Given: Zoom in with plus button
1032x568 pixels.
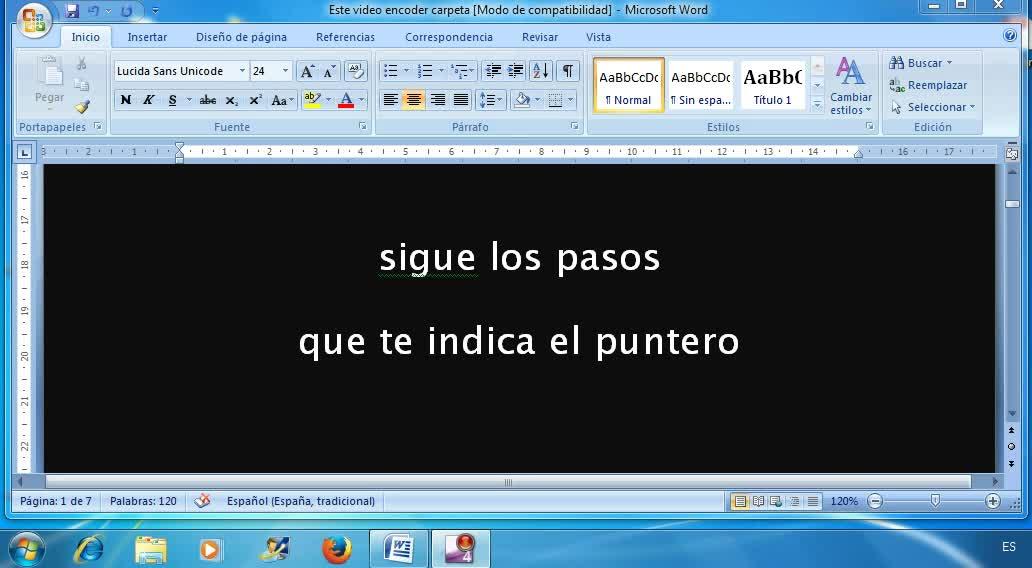Looking at the screenshot, I should coord(993,501).
